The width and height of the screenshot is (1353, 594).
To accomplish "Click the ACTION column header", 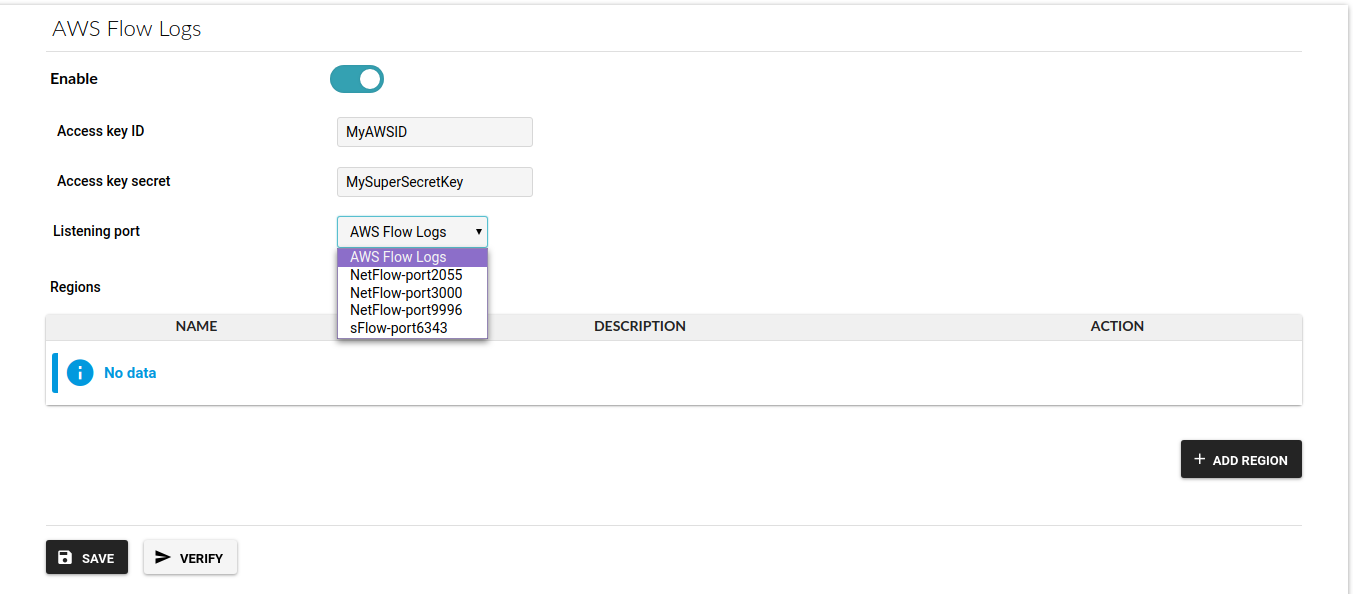I will click(1117, 326).
